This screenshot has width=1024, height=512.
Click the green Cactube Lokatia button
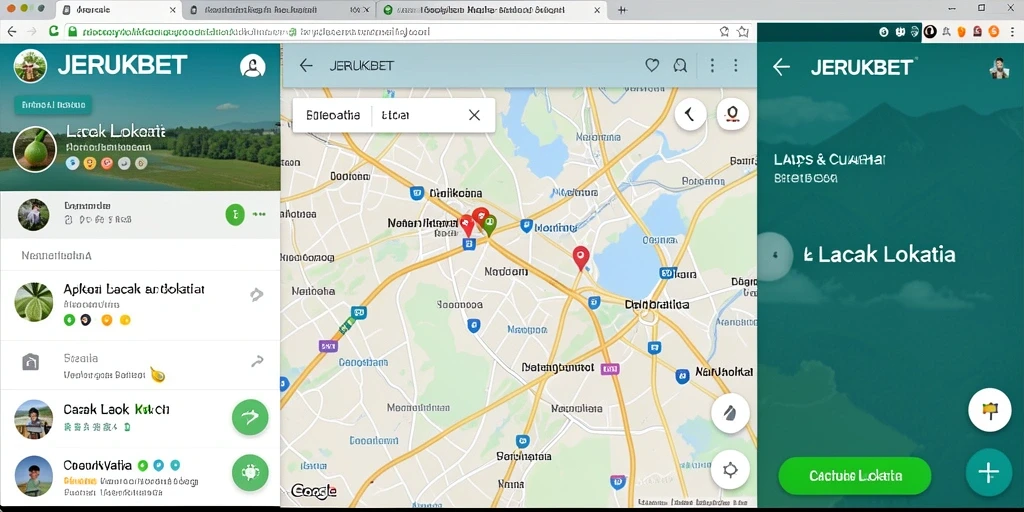point(855,476)
